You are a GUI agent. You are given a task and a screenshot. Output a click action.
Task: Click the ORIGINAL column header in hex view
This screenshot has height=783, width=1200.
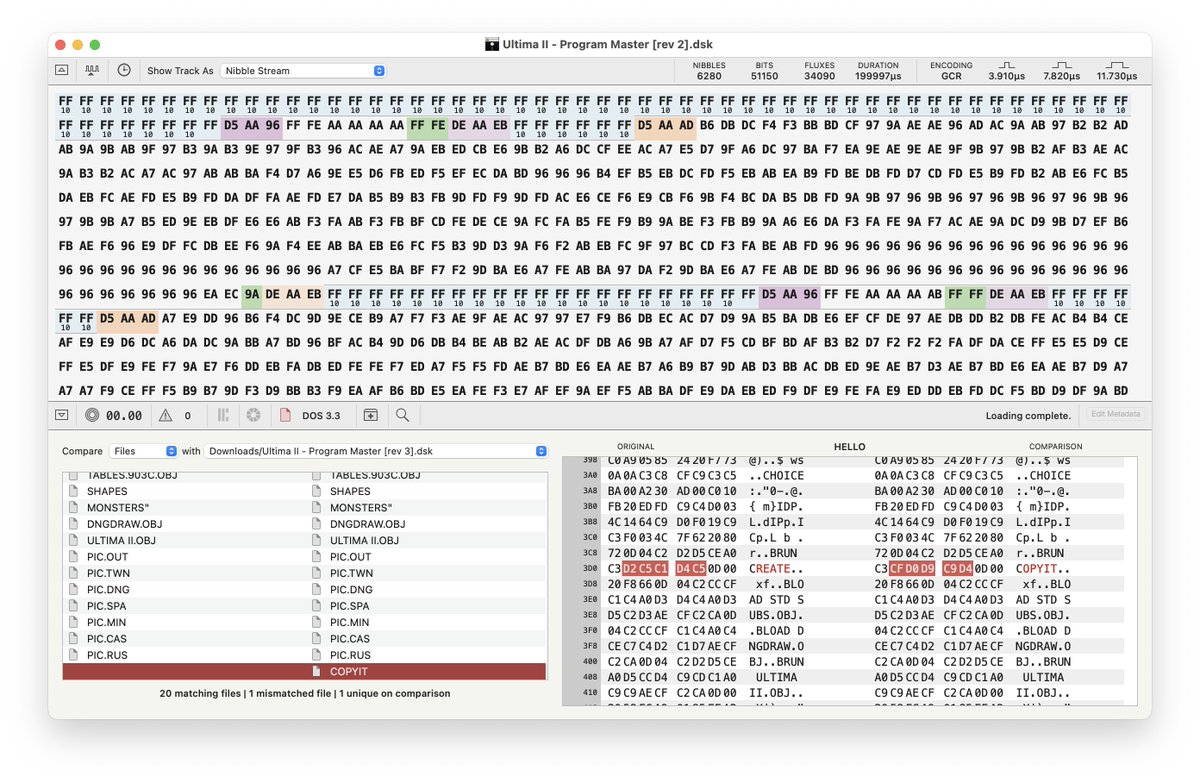coord(635,447)
